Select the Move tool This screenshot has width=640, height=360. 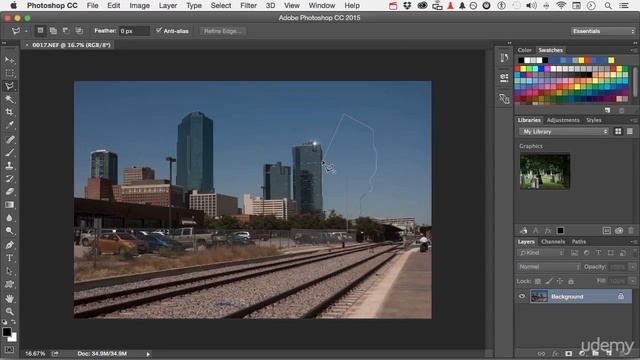9,60
